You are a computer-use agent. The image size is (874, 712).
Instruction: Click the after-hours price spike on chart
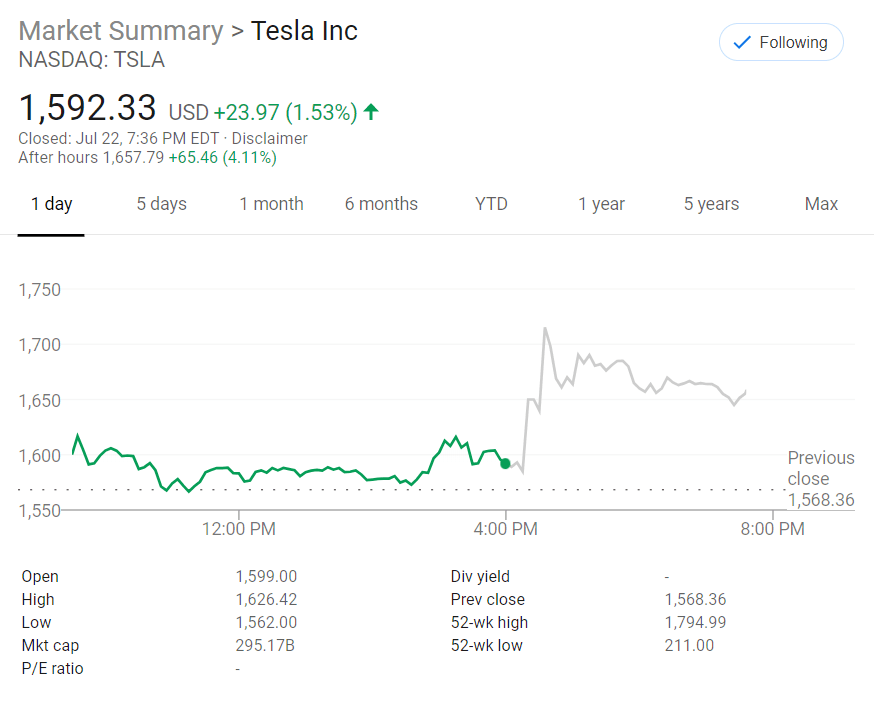(545, 328)
